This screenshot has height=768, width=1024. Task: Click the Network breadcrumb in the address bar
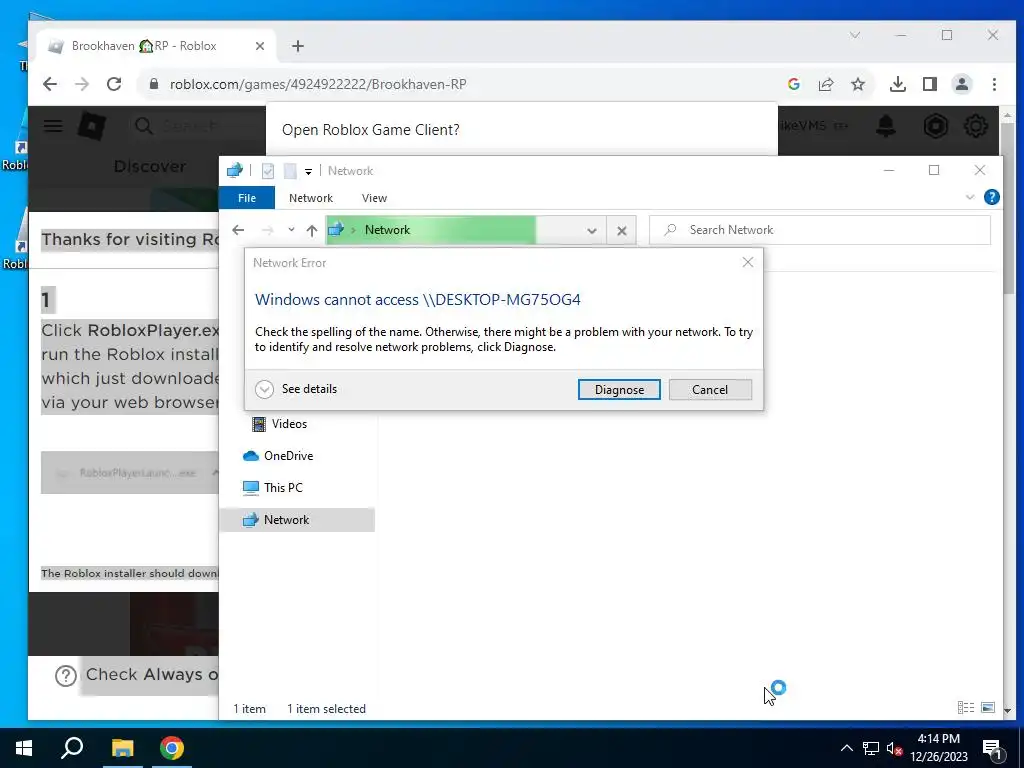[x=387, y=230]
